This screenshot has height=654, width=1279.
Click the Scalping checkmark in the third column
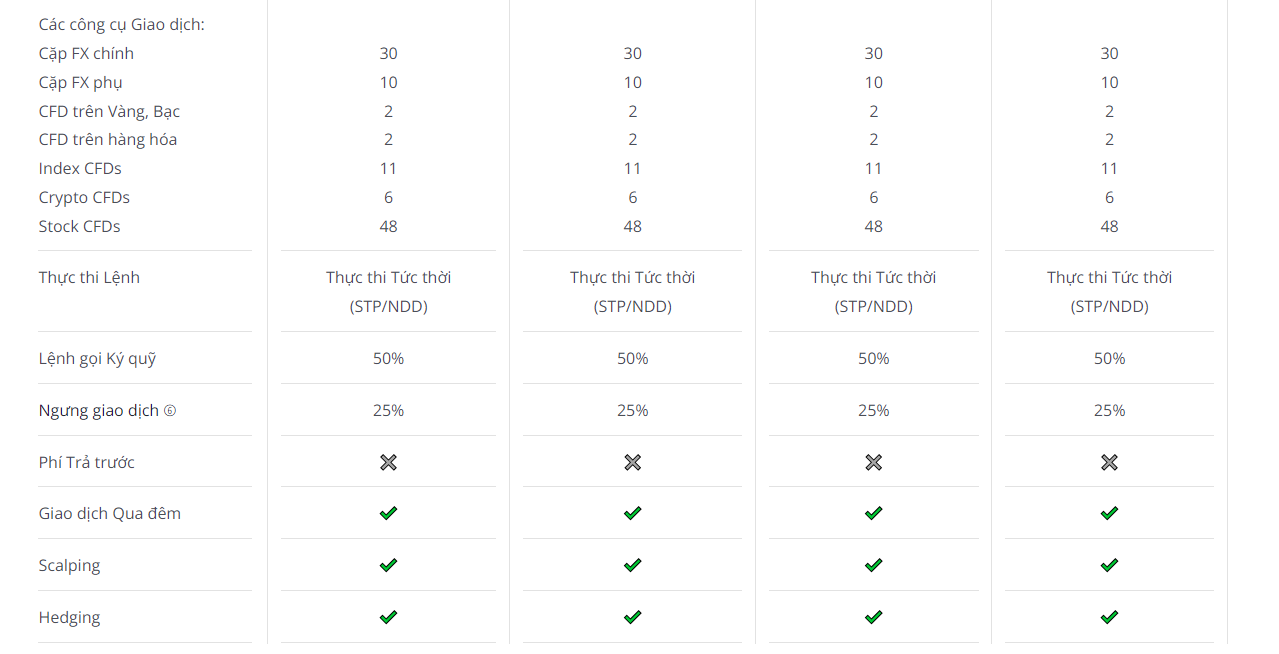click(873, 565)
